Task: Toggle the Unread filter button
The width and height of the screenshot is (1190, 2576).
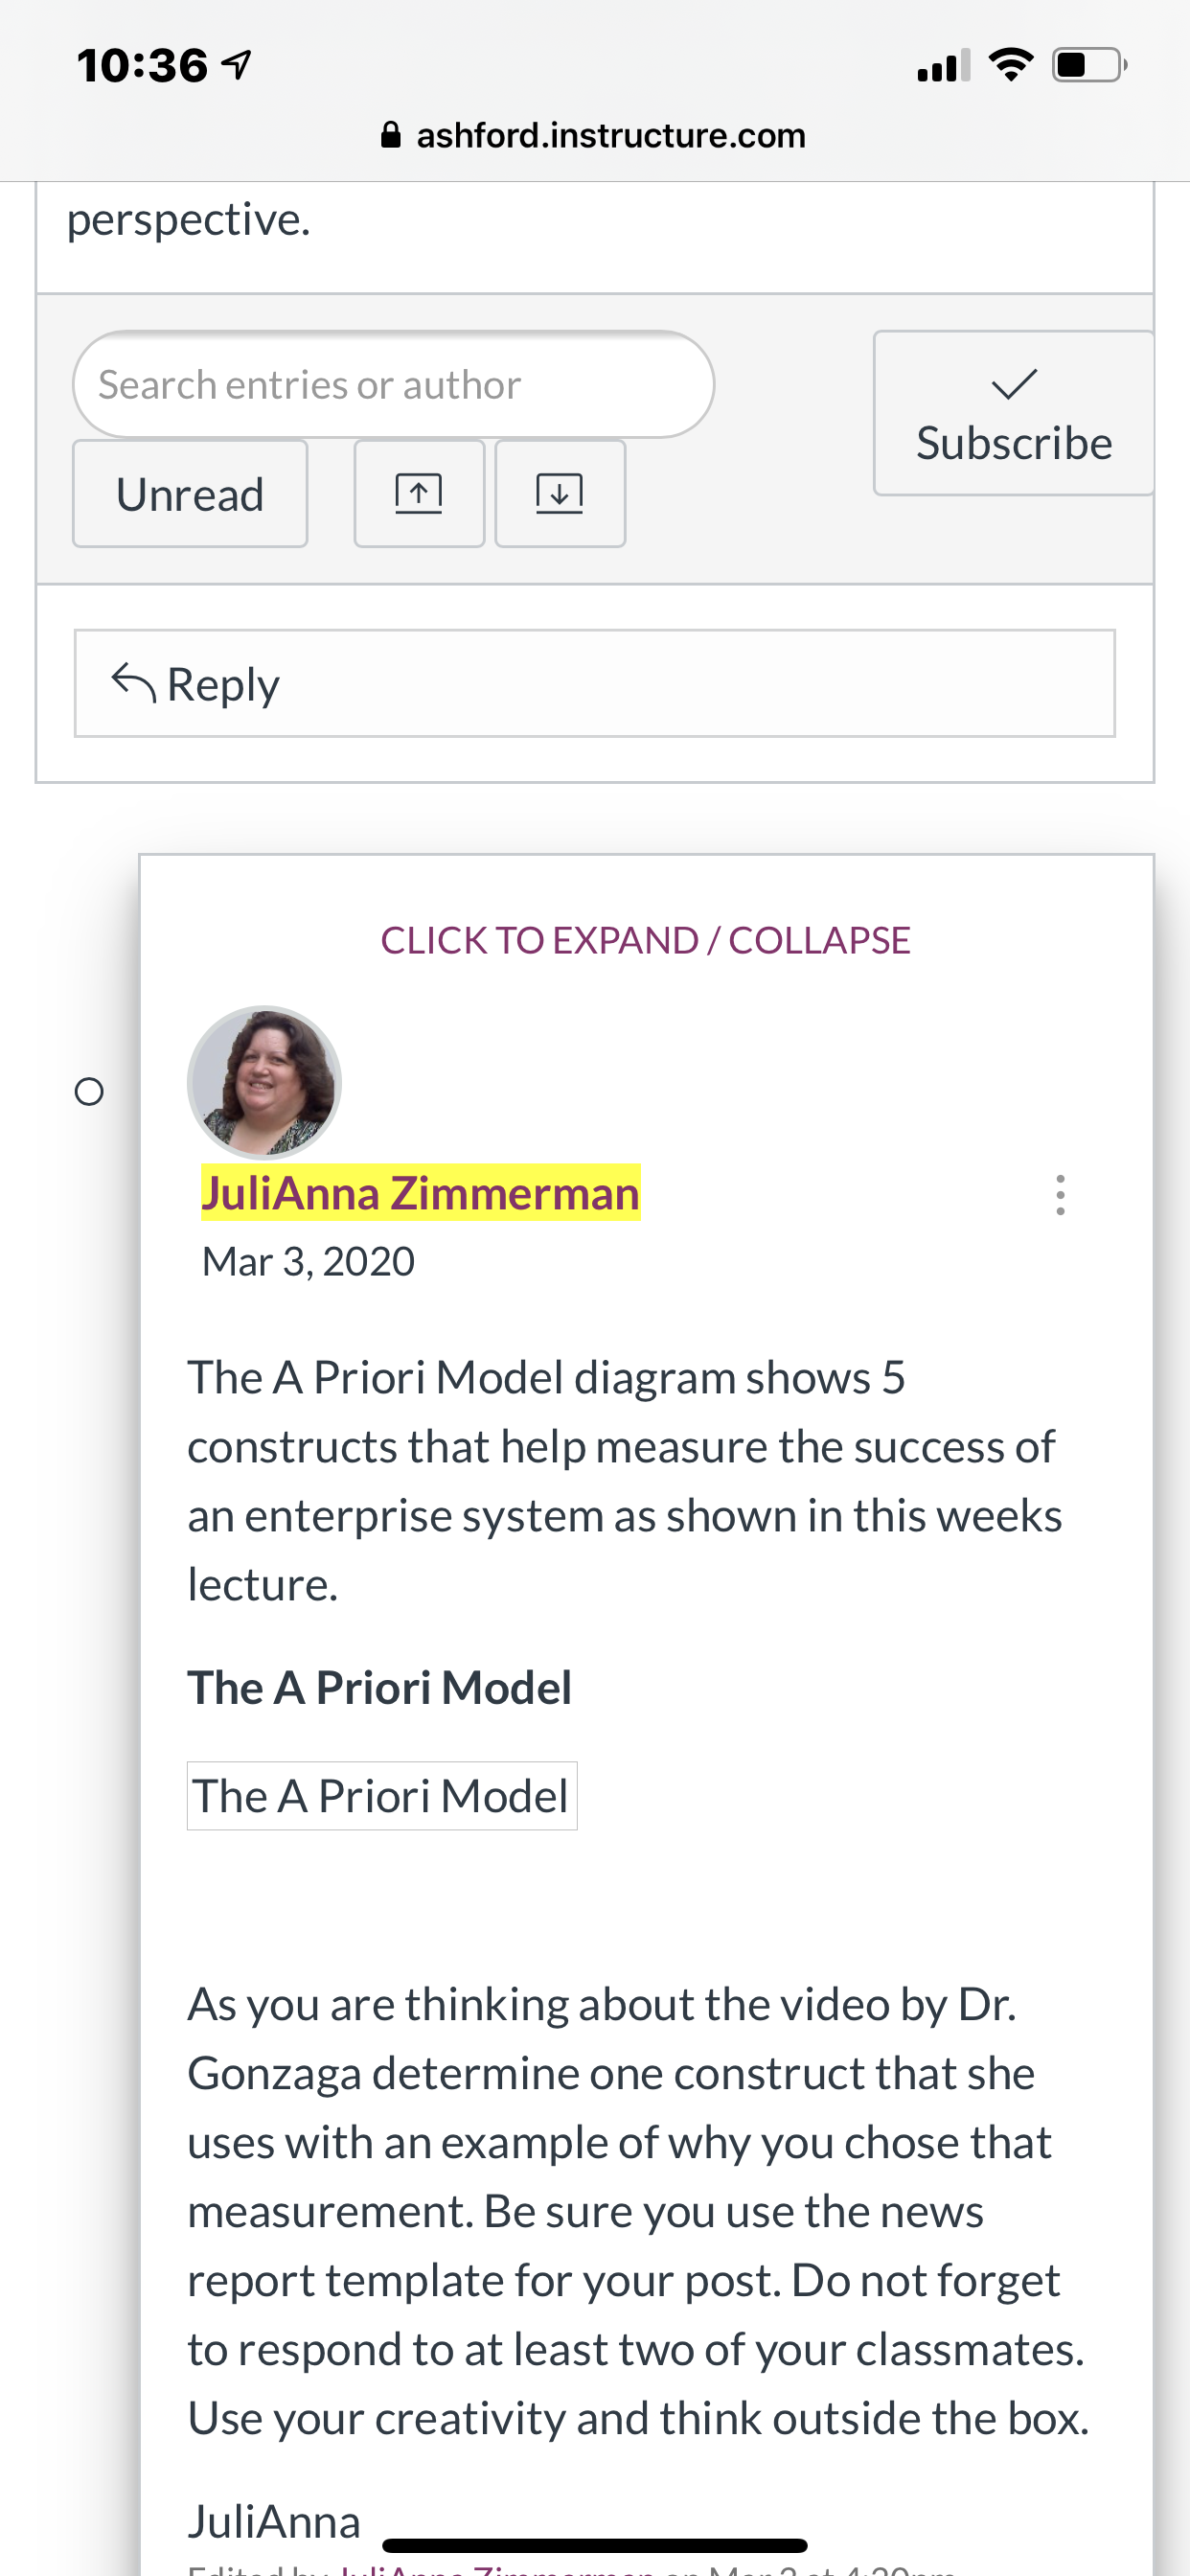Action: 190,494
